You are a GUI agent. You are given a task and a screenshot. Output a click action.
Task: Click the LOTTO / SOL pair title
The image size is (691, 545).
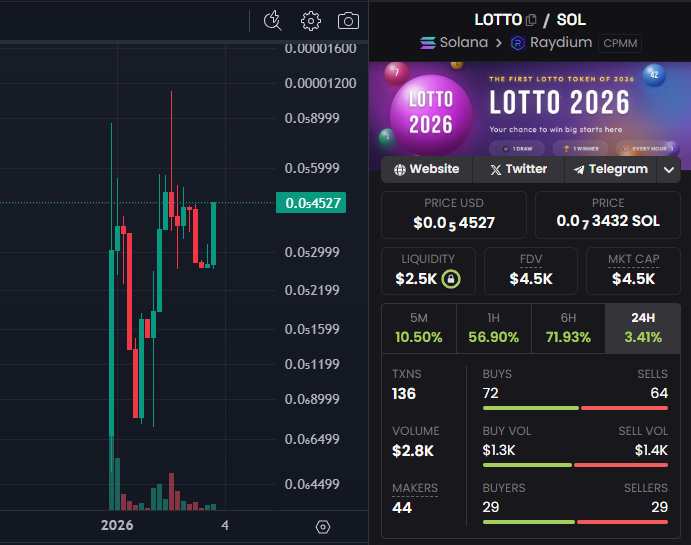tap(530, 20)
